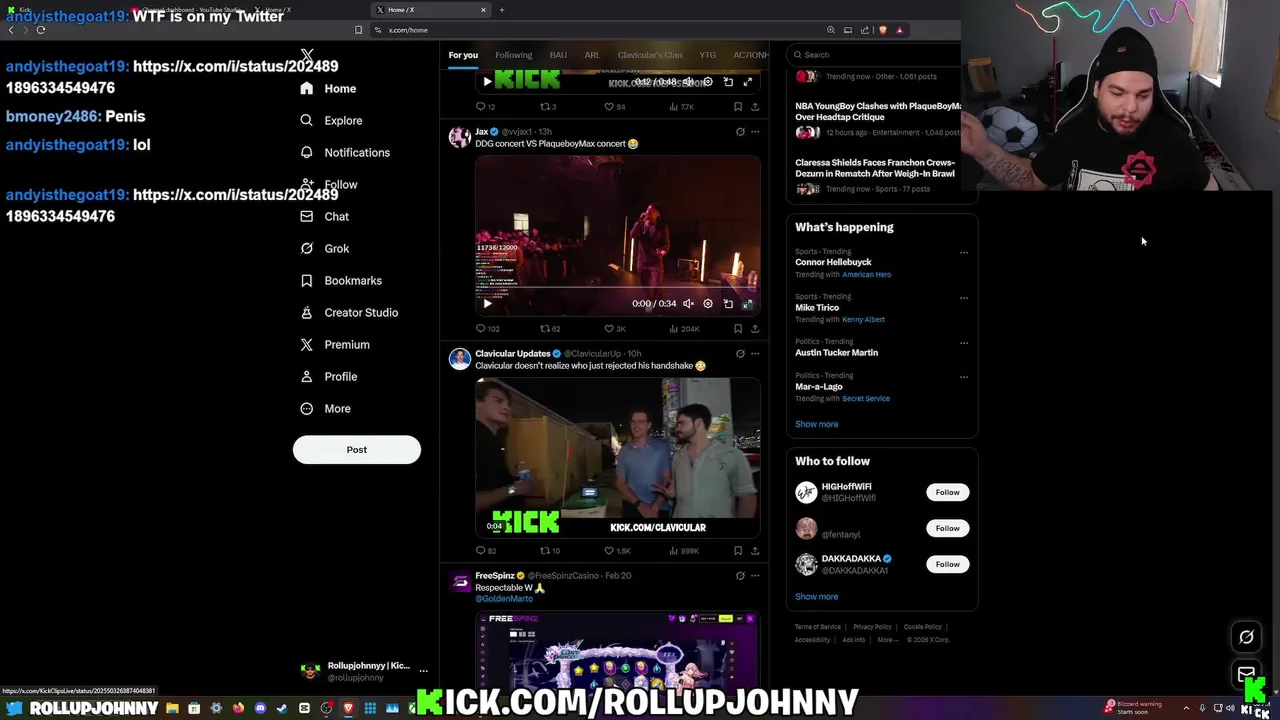
Task: Switch to the YTG timeline tab
Action: tap(708, 55)
